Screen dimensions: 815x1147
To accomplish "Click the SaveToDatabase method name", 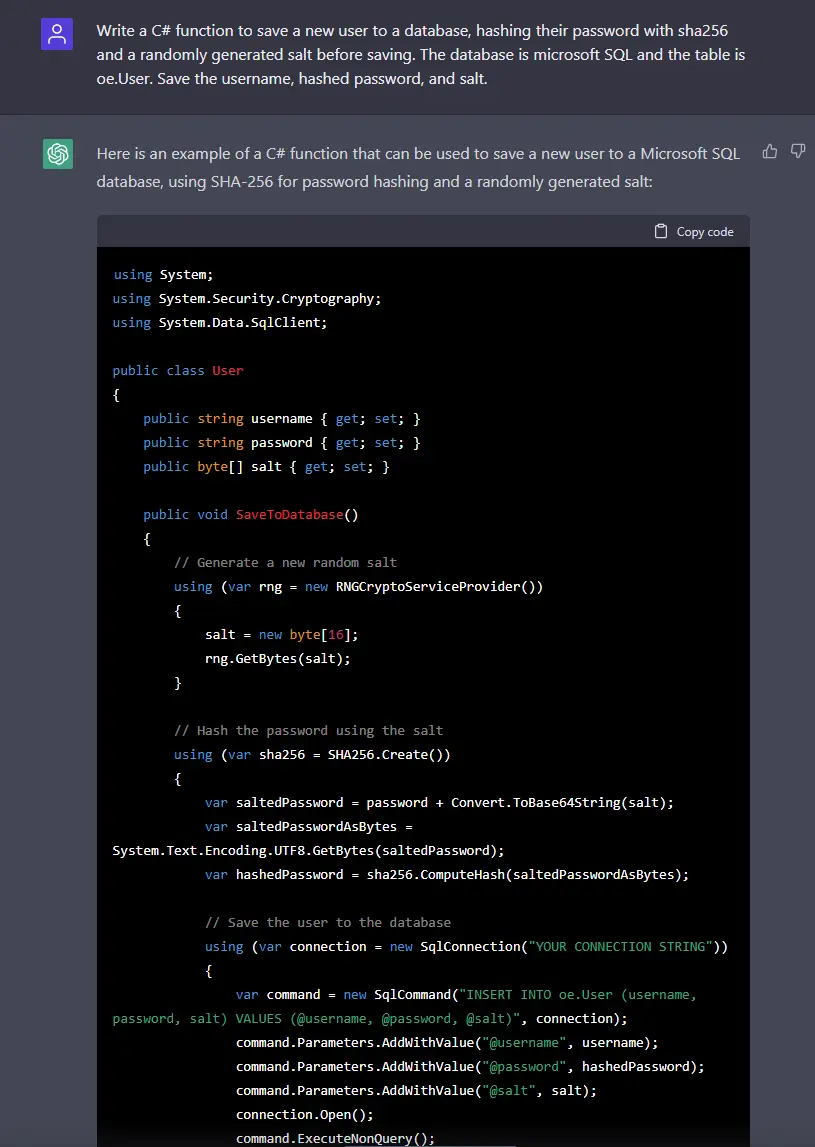I will [289, 514].
